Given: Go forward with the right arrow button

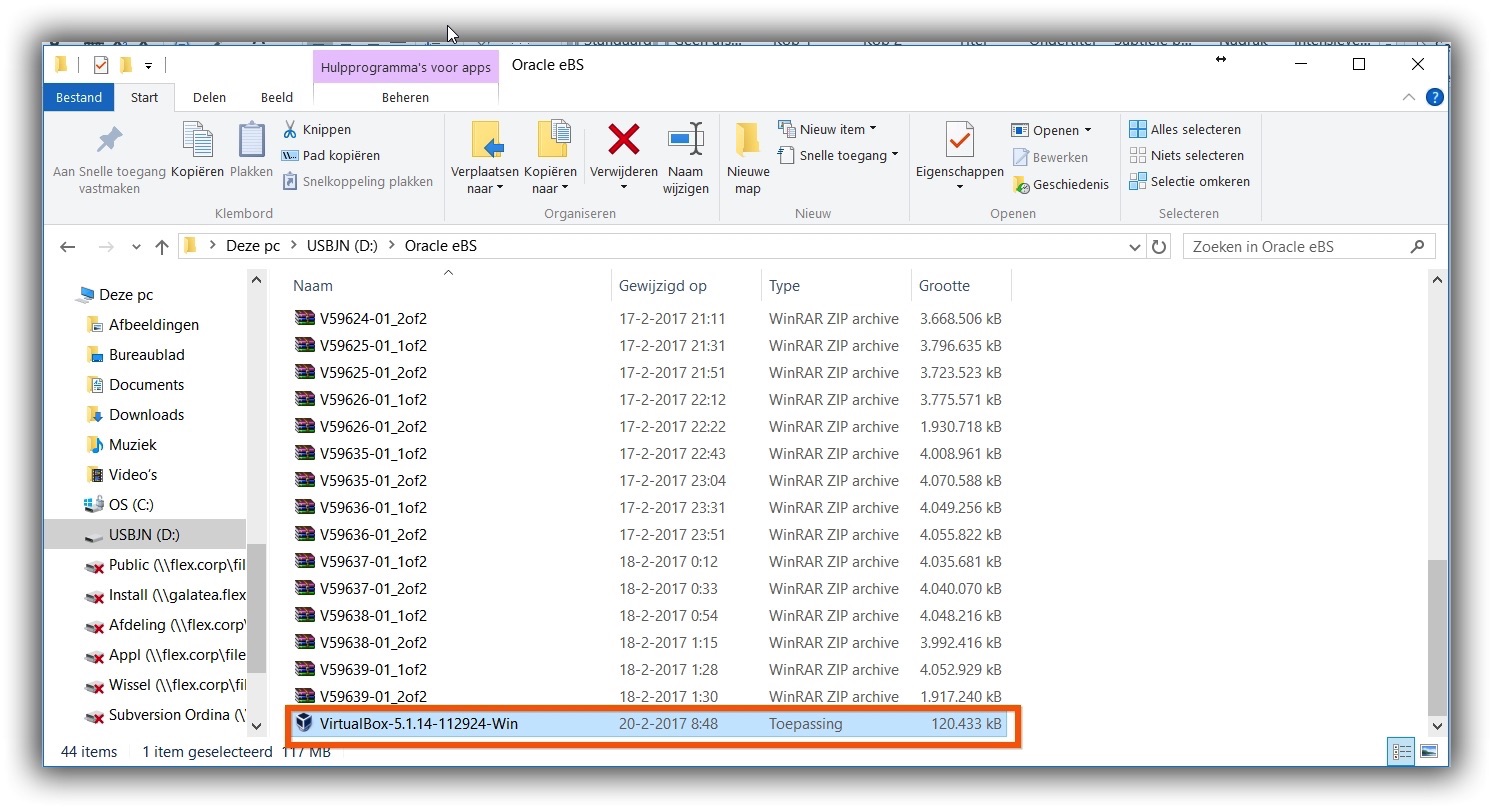Looking at the screenshot, I should tap(105, 246).
